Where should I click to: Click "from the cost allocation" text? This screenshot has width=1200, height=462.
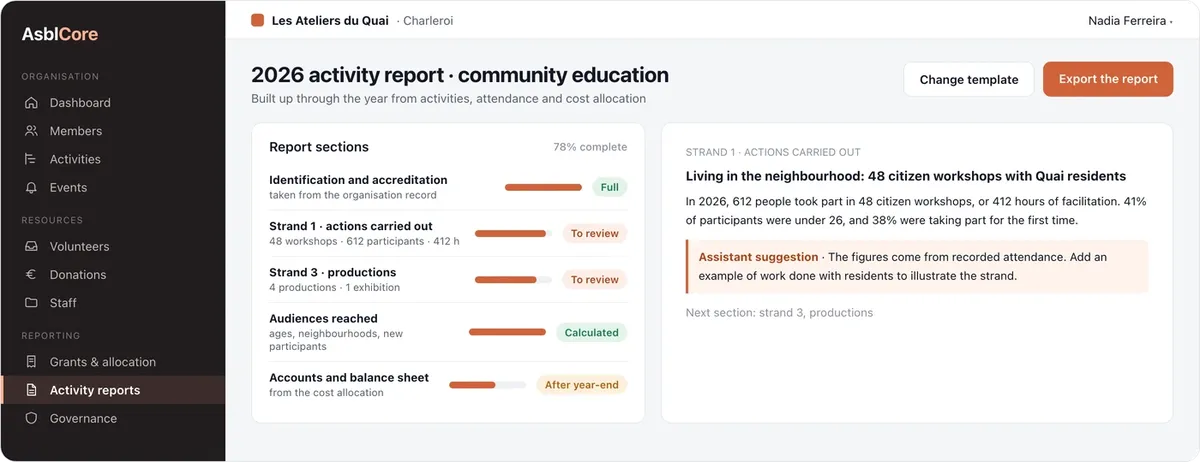point(326,393)
